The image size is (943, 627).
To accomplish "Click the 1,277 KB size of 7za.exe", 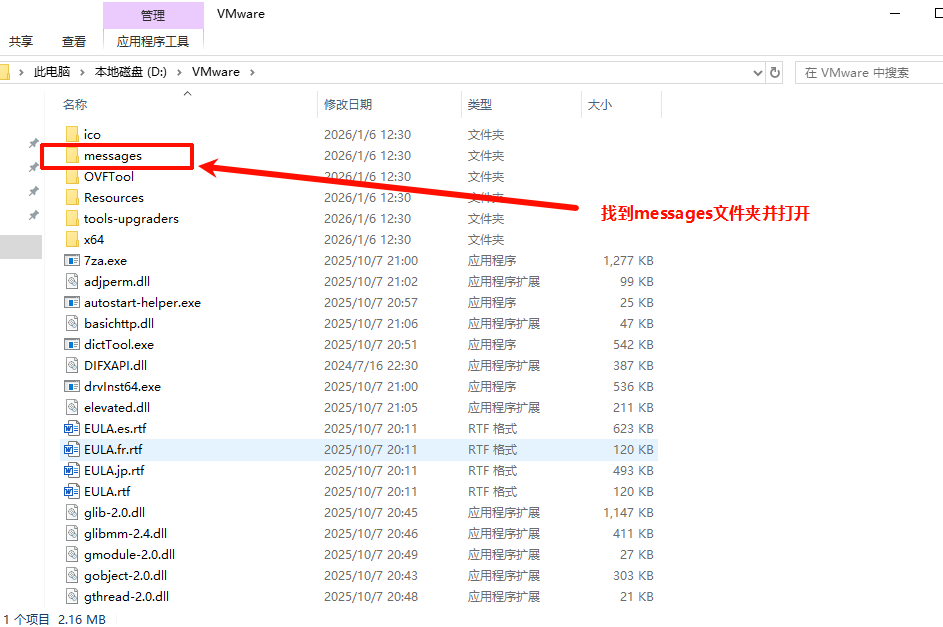I will click(628, 261).
